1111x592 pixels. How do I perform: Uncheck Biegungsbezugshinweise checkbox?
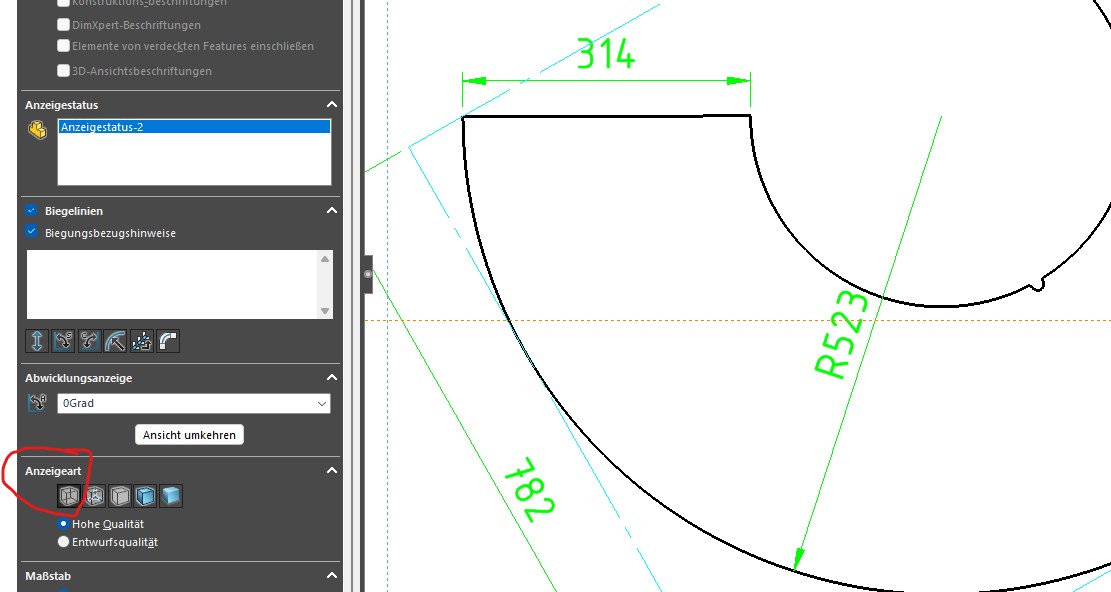(31, 232)
